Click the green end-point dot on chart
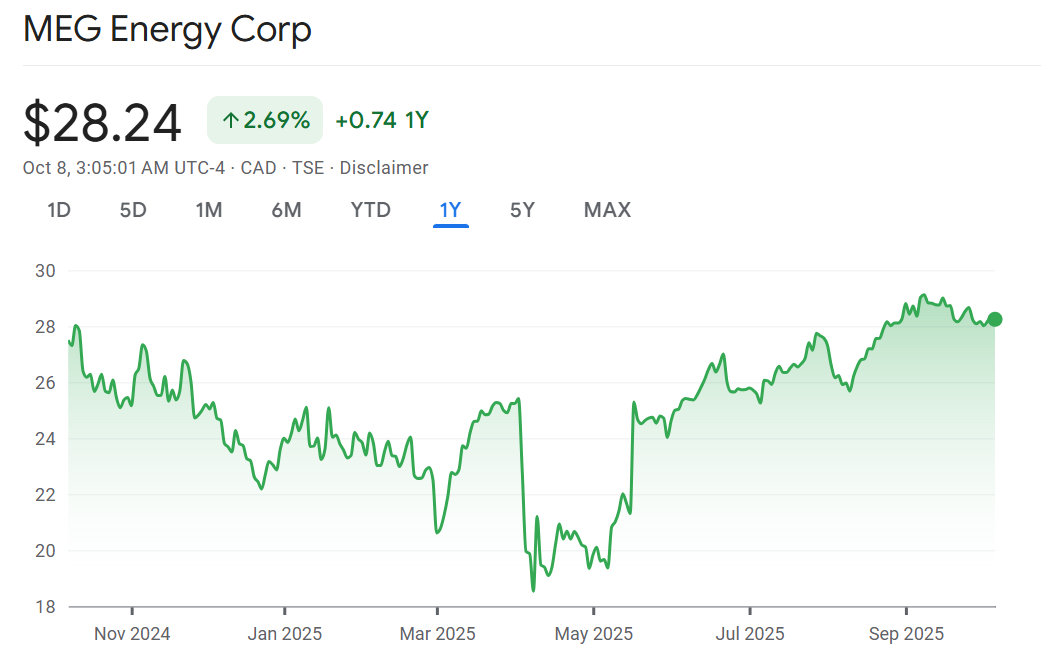This screenshot has width=1041, height=658. coord(994,319)
